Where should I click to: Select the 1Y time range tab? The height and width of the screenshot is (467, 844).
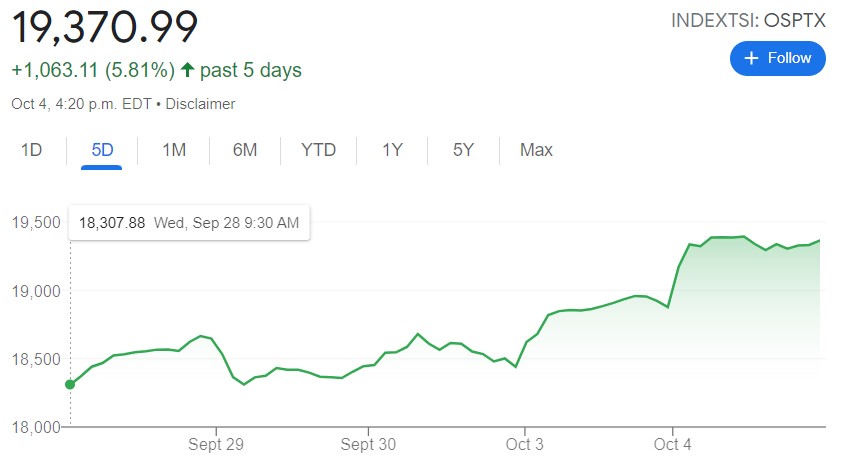[392, 150]
